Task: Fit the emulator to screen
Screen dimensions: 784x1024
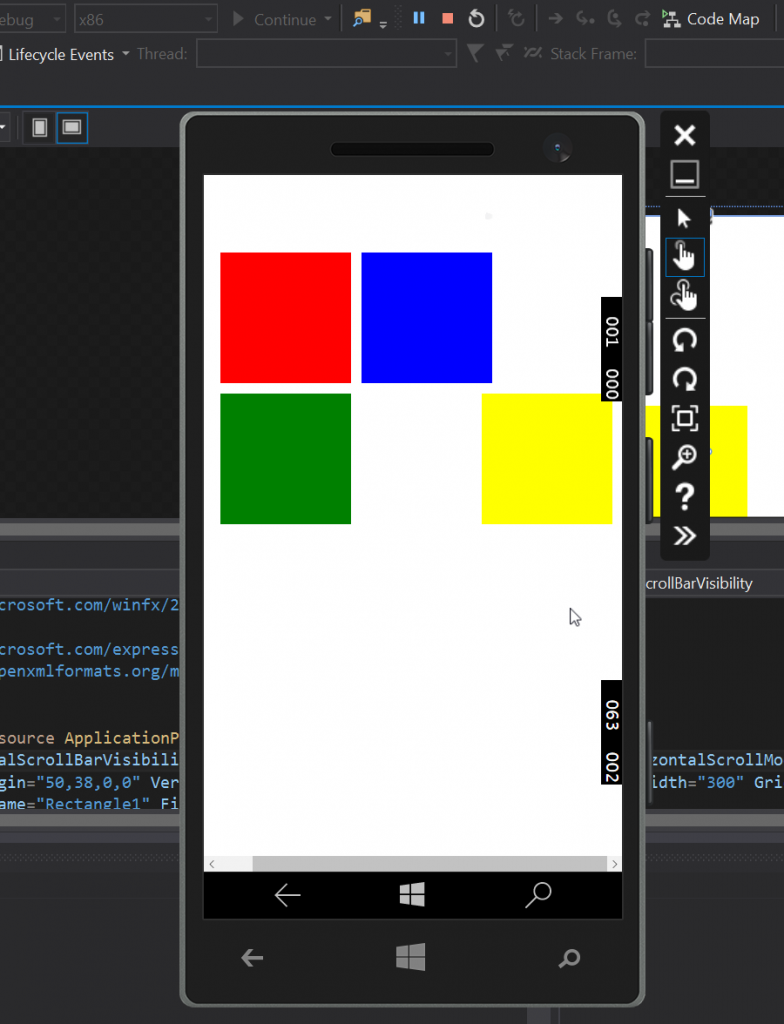Action: [x=685, y=418]
